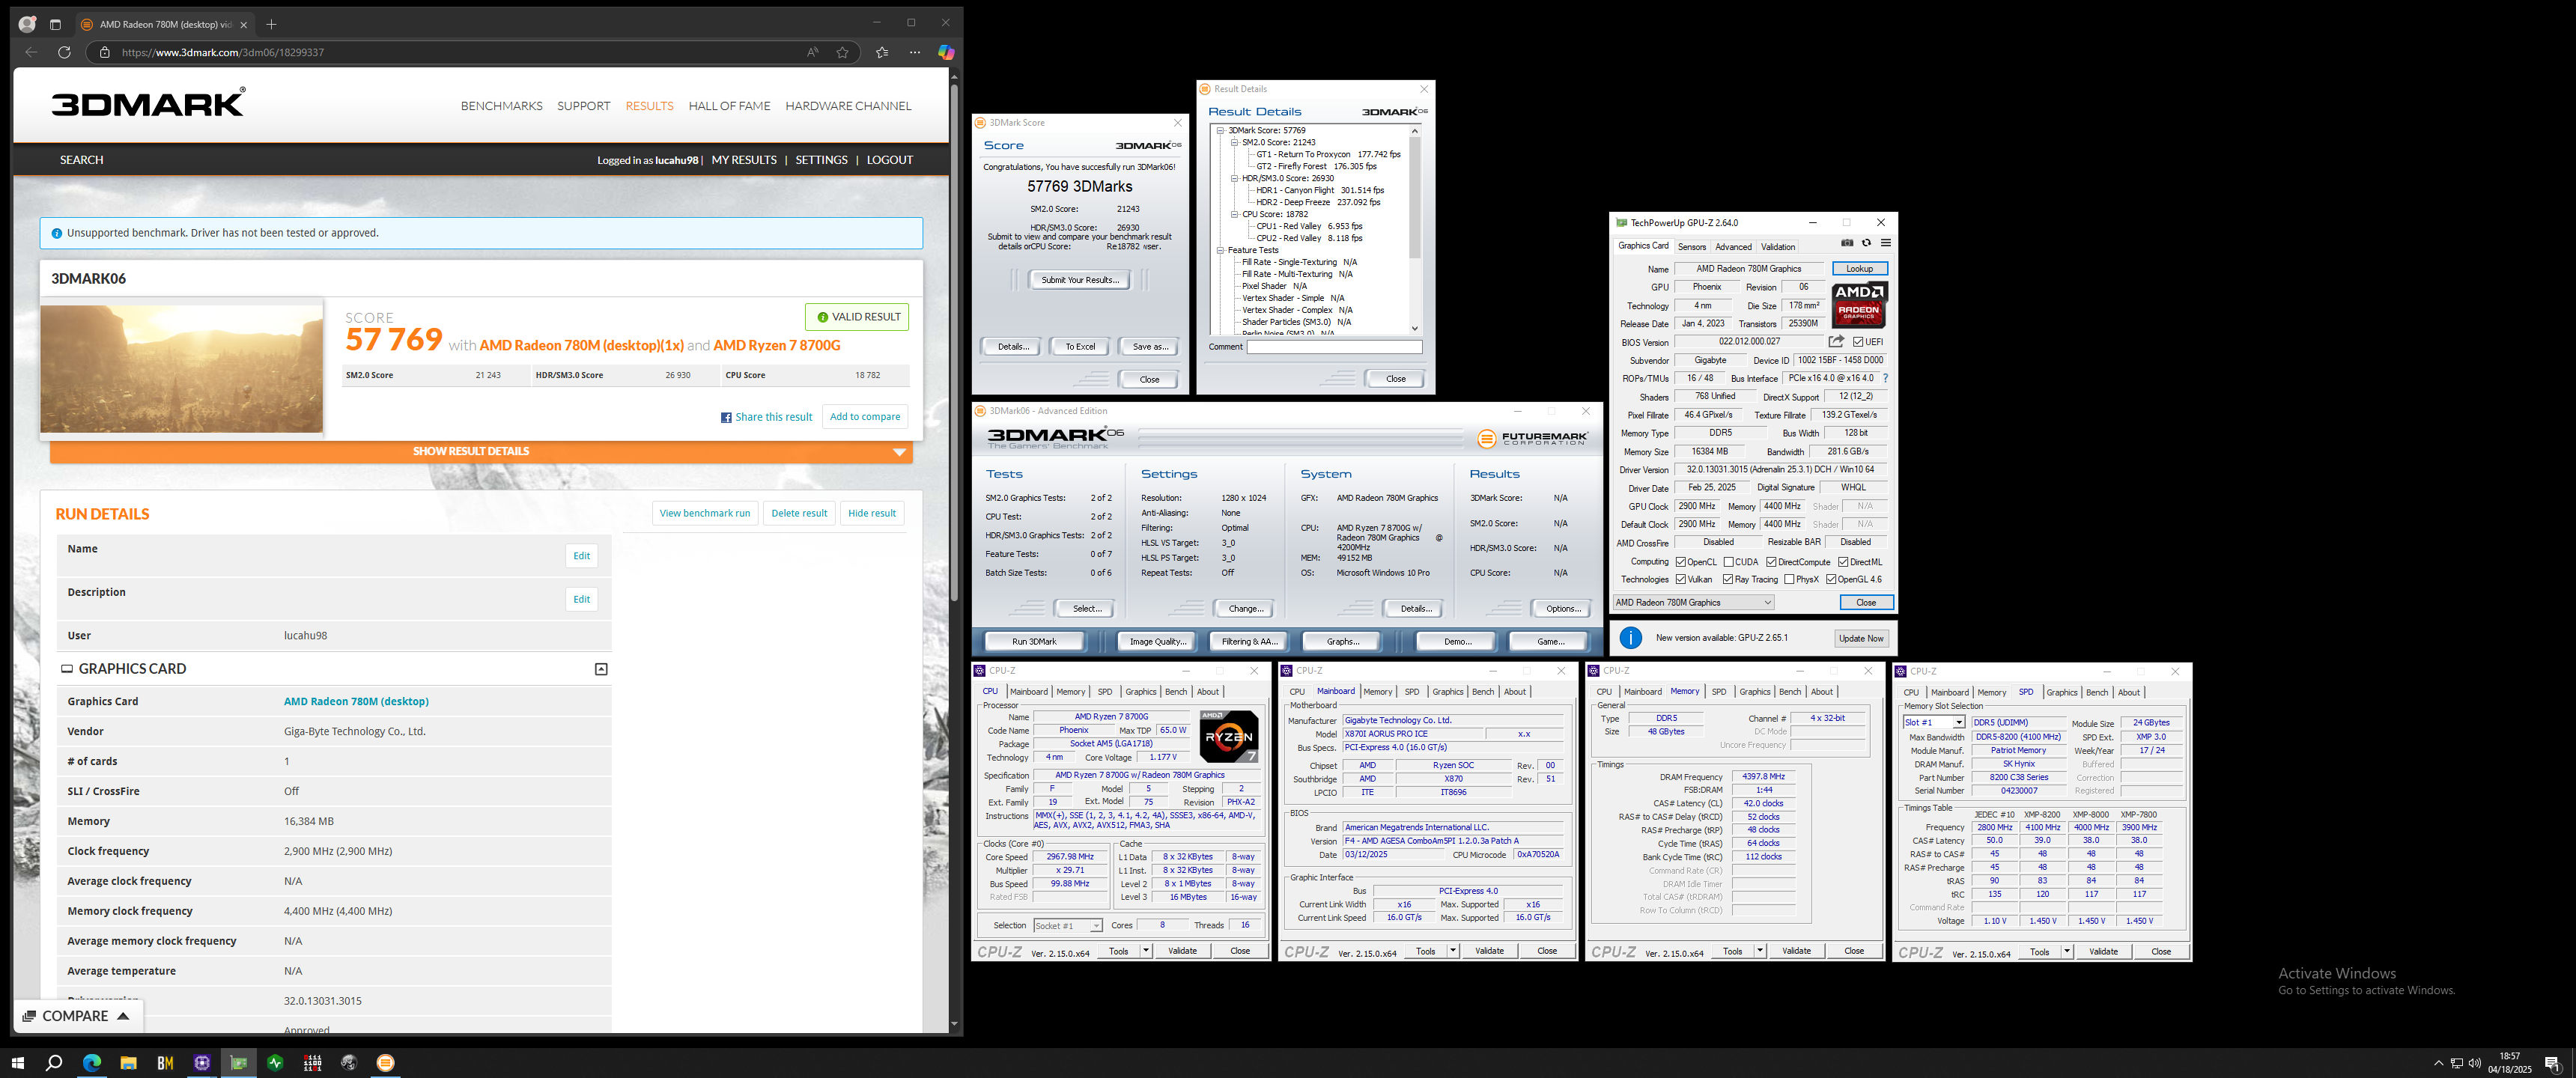Click the GPU-Z BIOS export share icon
Screen dimensions: 2576x1078
(x=1836, y=342)
